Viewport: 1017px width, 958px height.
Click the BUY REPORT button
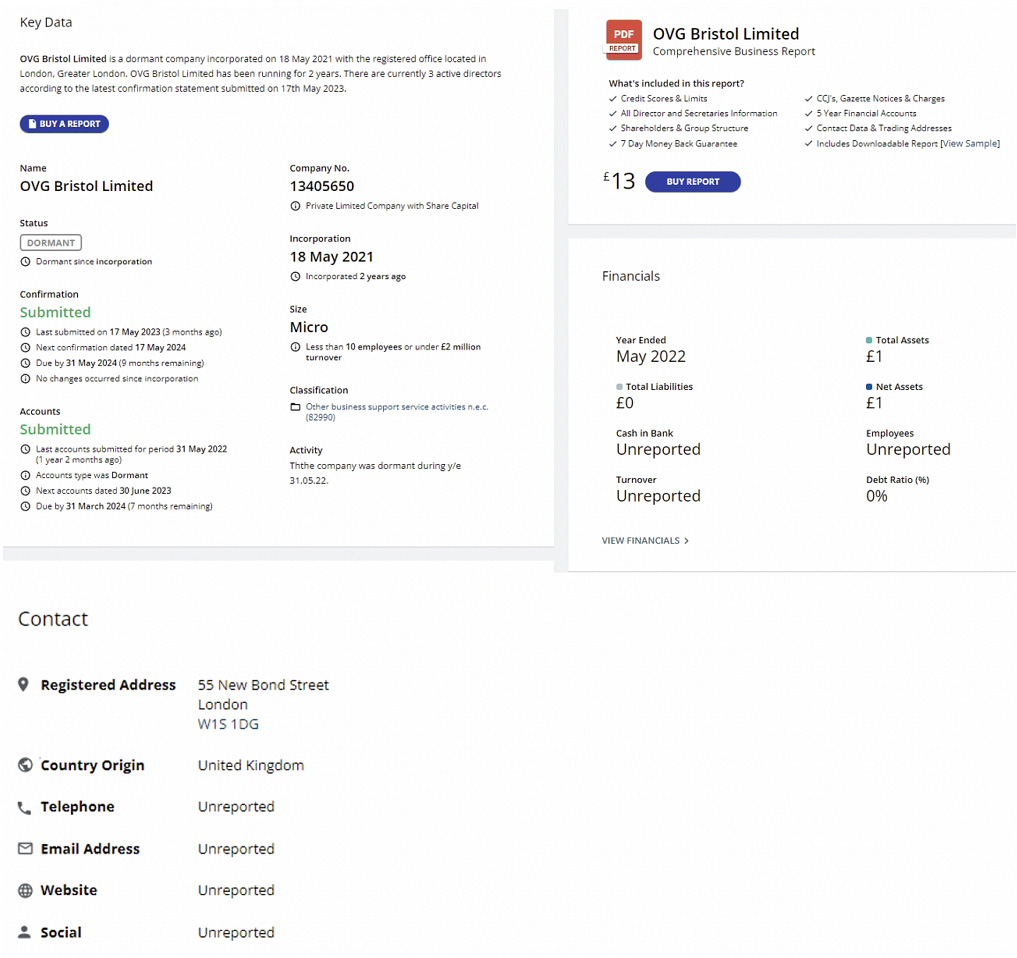tap(693, 182)
